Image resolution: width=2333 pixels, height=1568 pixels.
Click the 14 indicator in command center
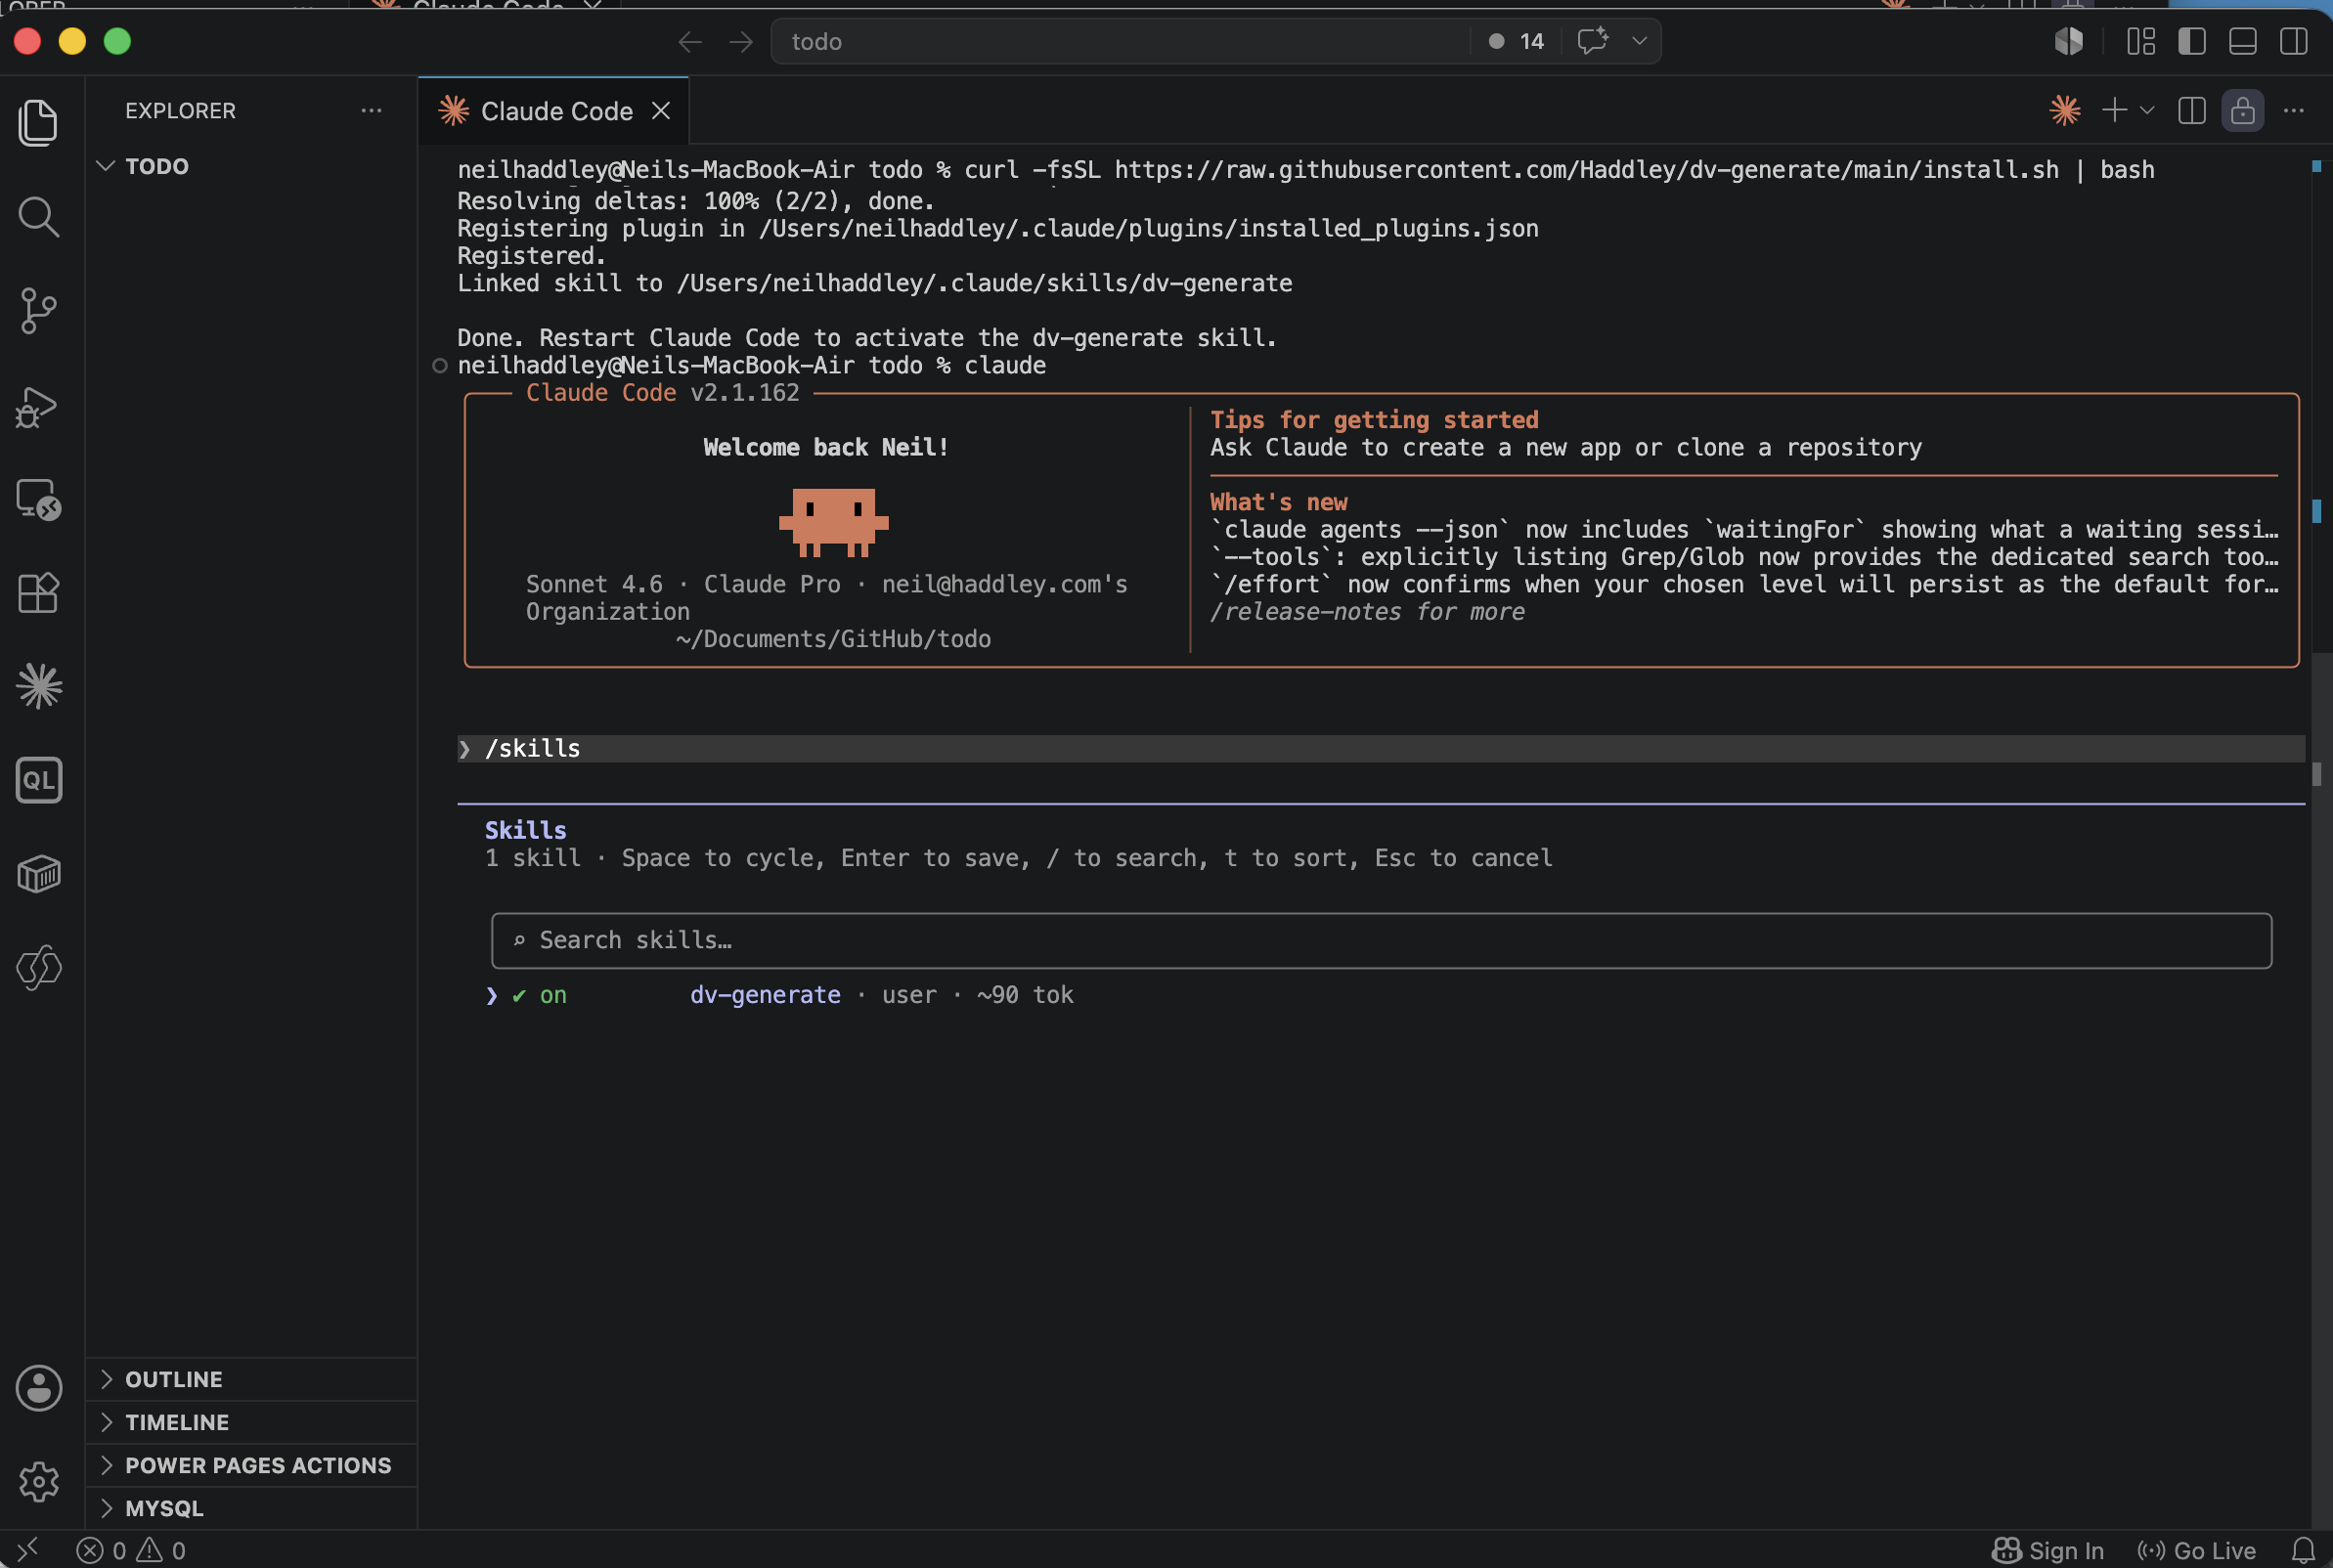pyautogui.click(x=1516, y=41)
